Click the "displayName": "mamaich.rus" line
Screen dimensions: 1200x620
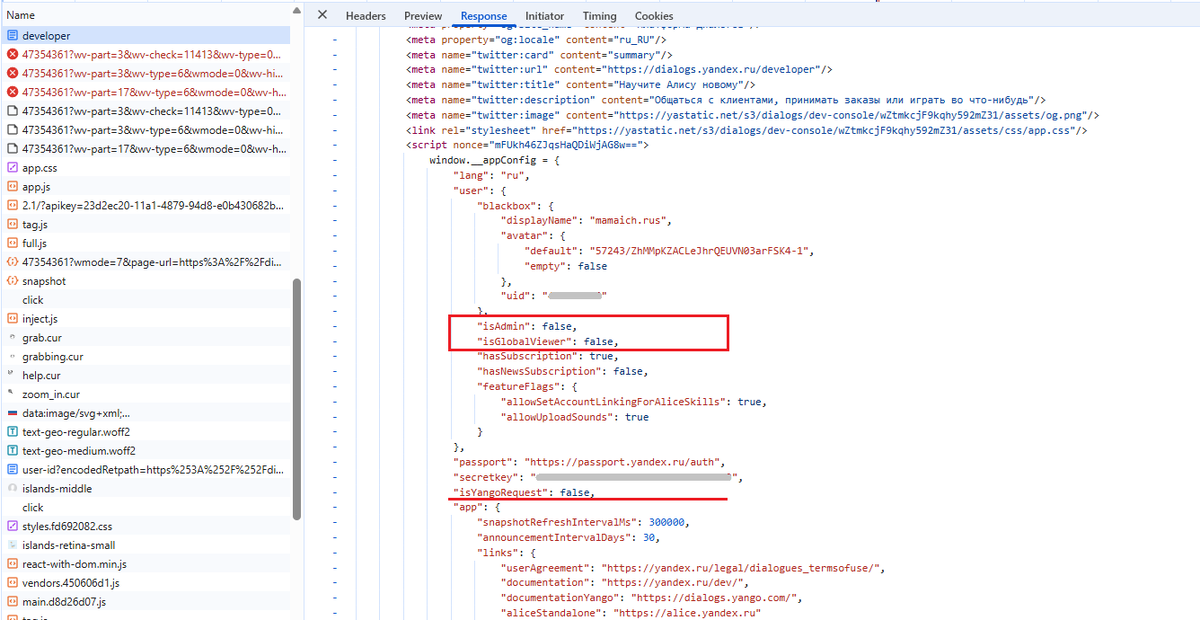pyautogui.click(x=587, y=220)
